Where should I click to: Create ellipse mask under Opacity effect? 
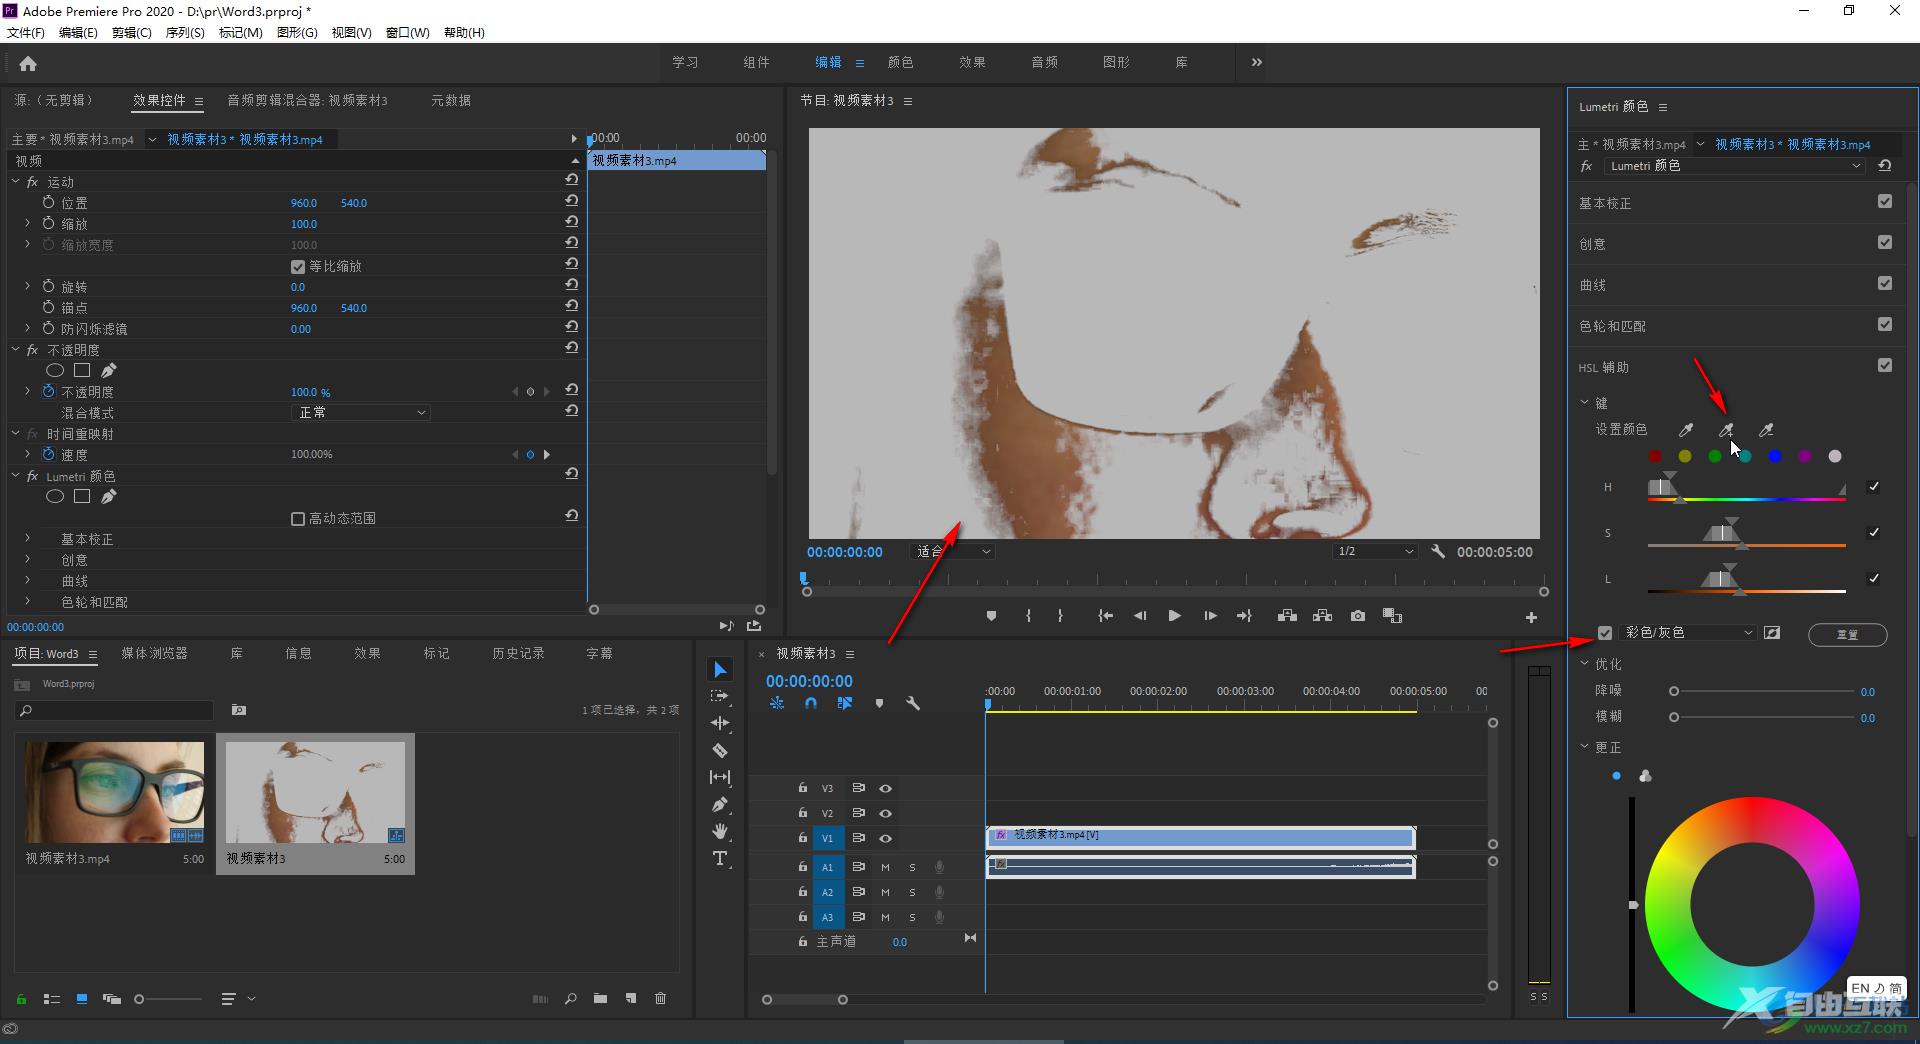tap(55, 370)
